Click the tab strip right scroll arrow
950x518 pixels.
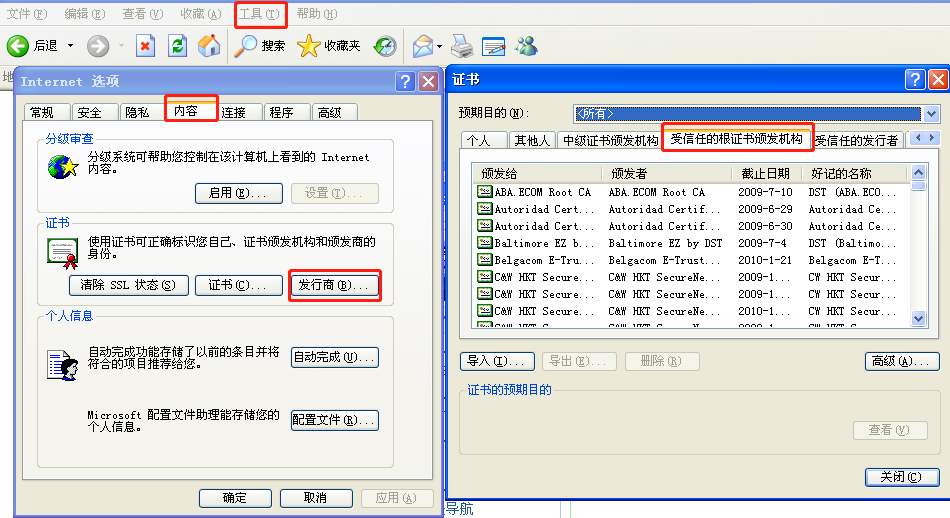pyautogui.click(x=932, y=138)
